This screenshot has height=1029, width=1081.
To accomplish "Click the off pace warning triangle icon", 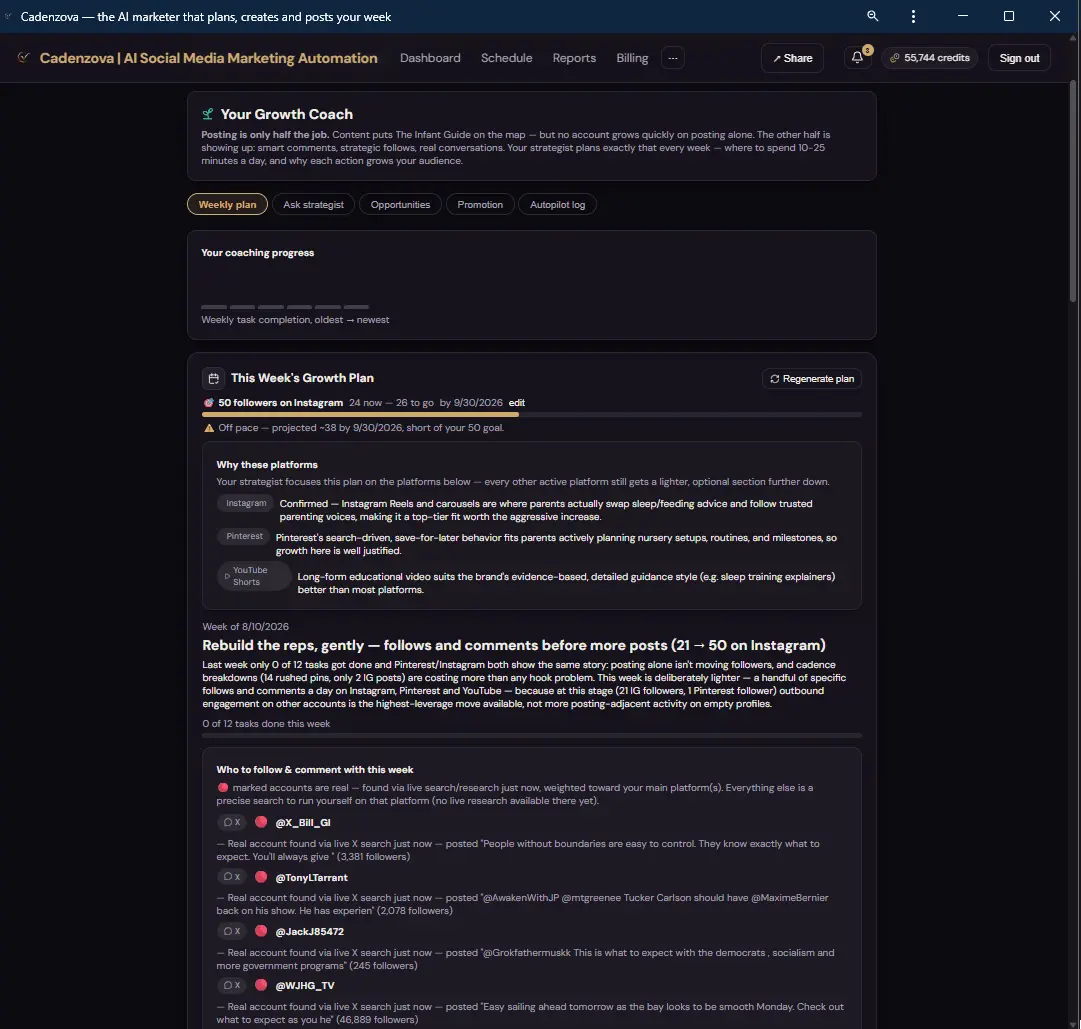I will click(x=209, y=428).
